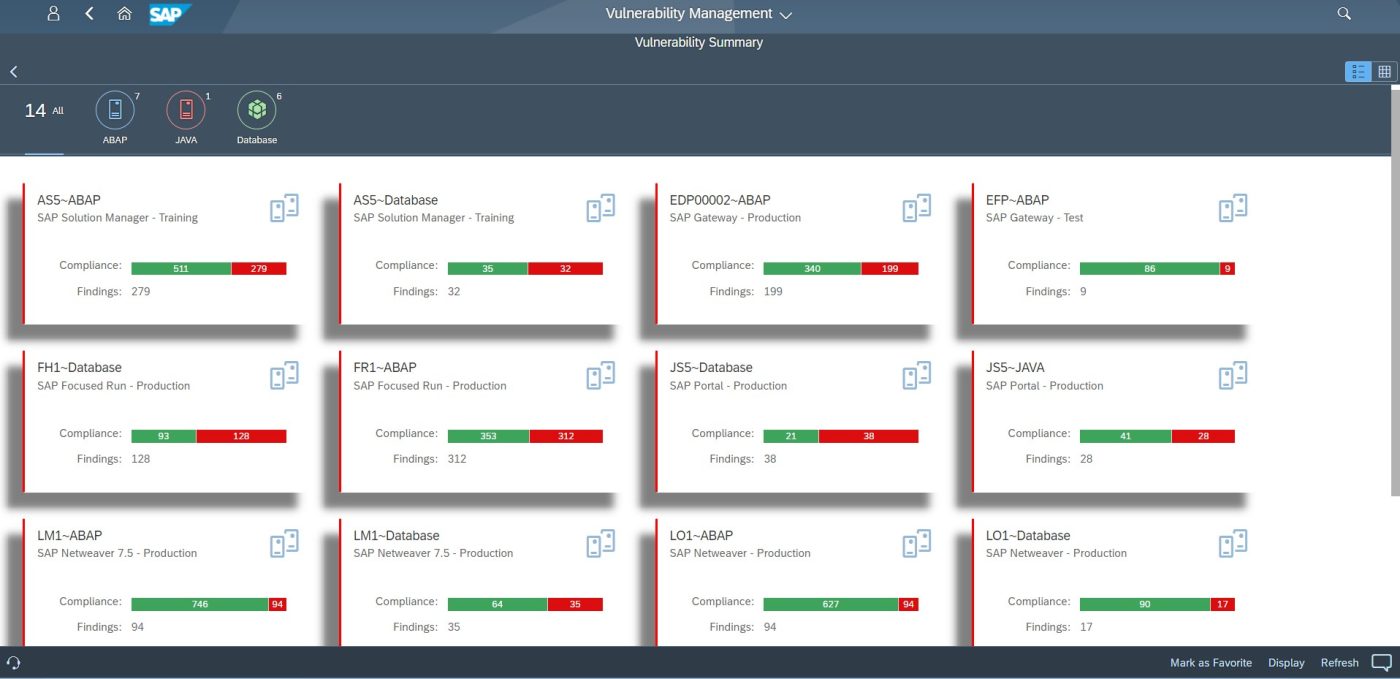Image resolution: width=1400 pixels, height=679 pixels.
Task: Open search with the magnifier icon
Action: [1344, 13]
